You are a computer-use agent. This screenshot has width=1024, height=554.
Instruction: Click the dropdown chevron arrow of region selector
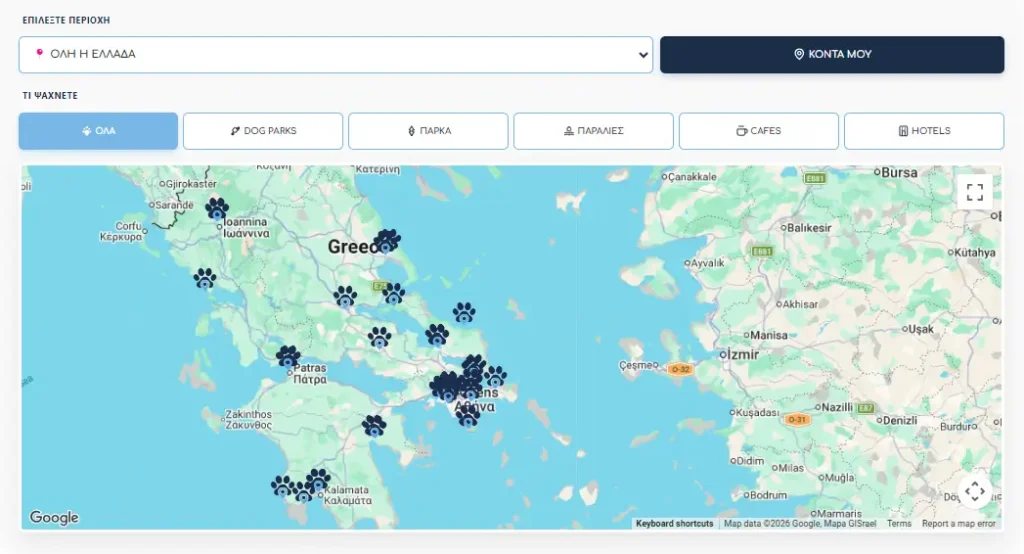[x=643, y=55]
